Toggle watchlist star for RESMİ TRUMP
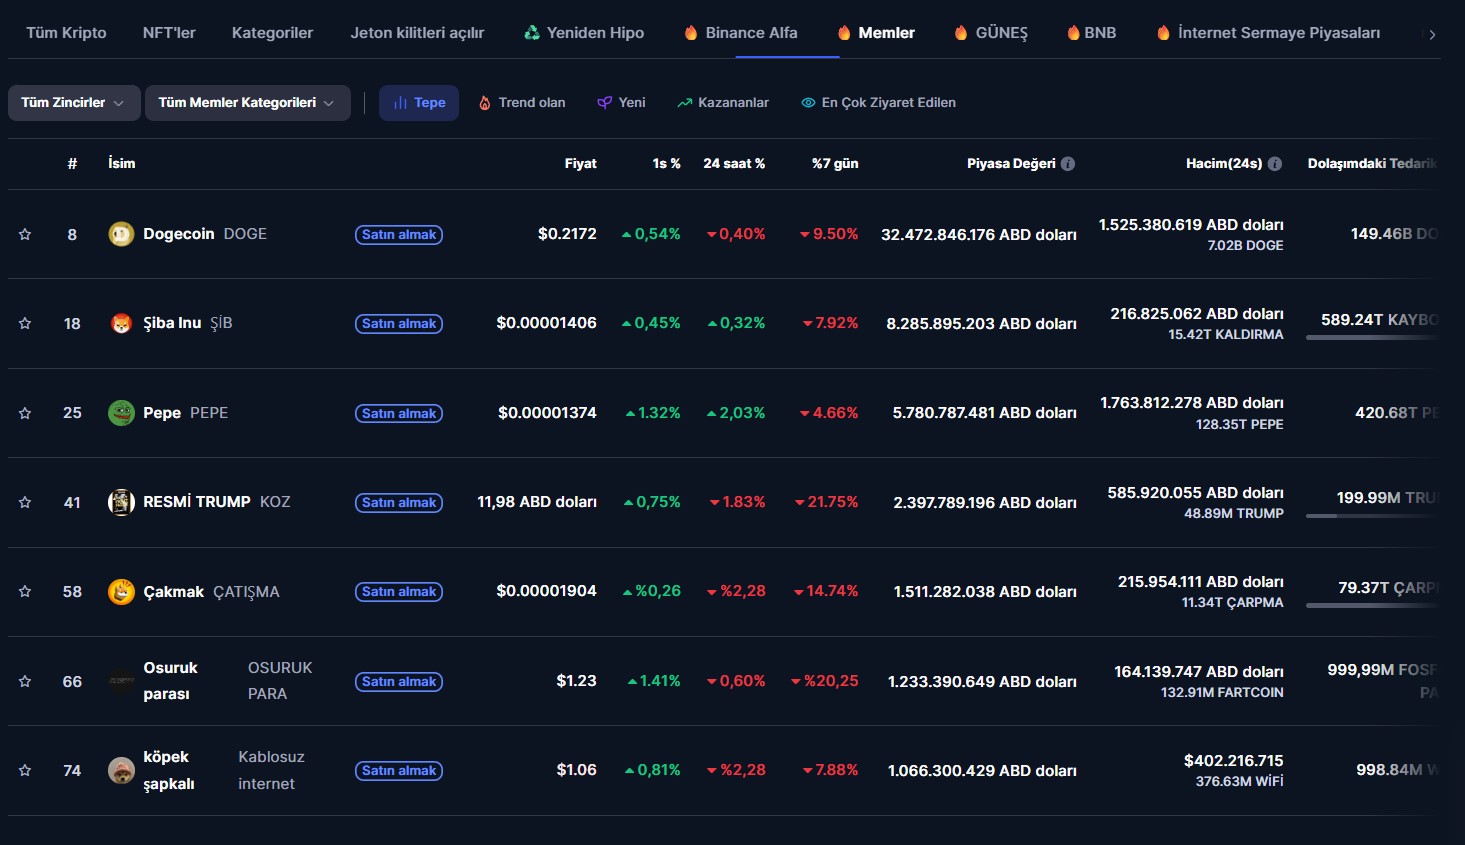The height and width of the screenshot is (845, 1465). pos(25,502)
